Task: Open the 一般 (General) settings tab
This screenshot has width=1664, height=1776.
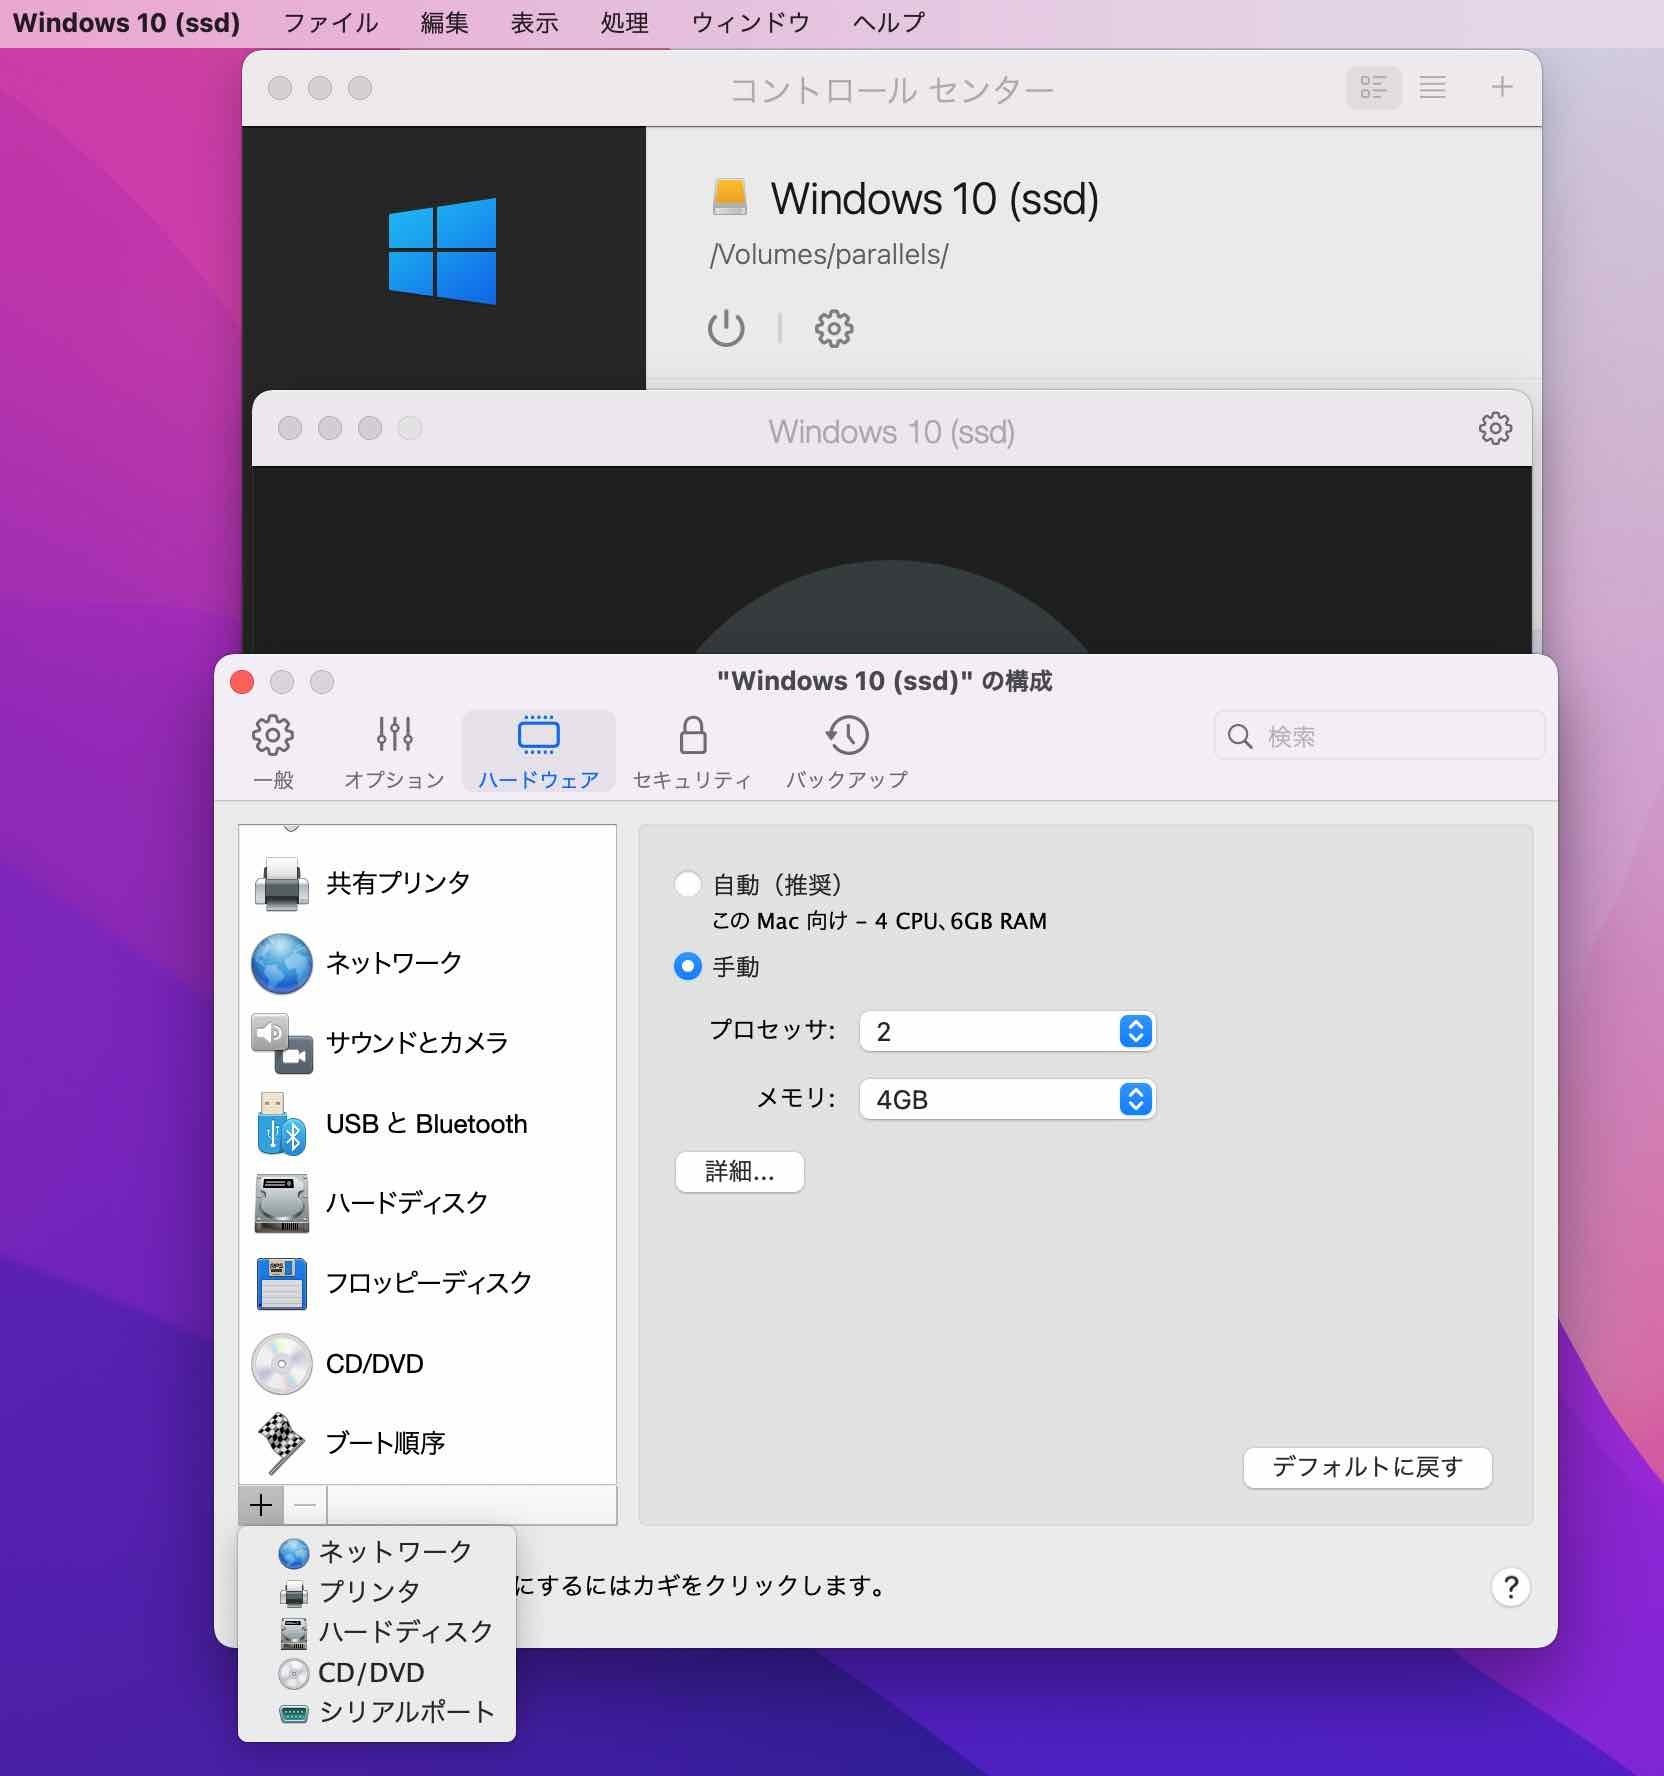Action: tap(273, 752)
